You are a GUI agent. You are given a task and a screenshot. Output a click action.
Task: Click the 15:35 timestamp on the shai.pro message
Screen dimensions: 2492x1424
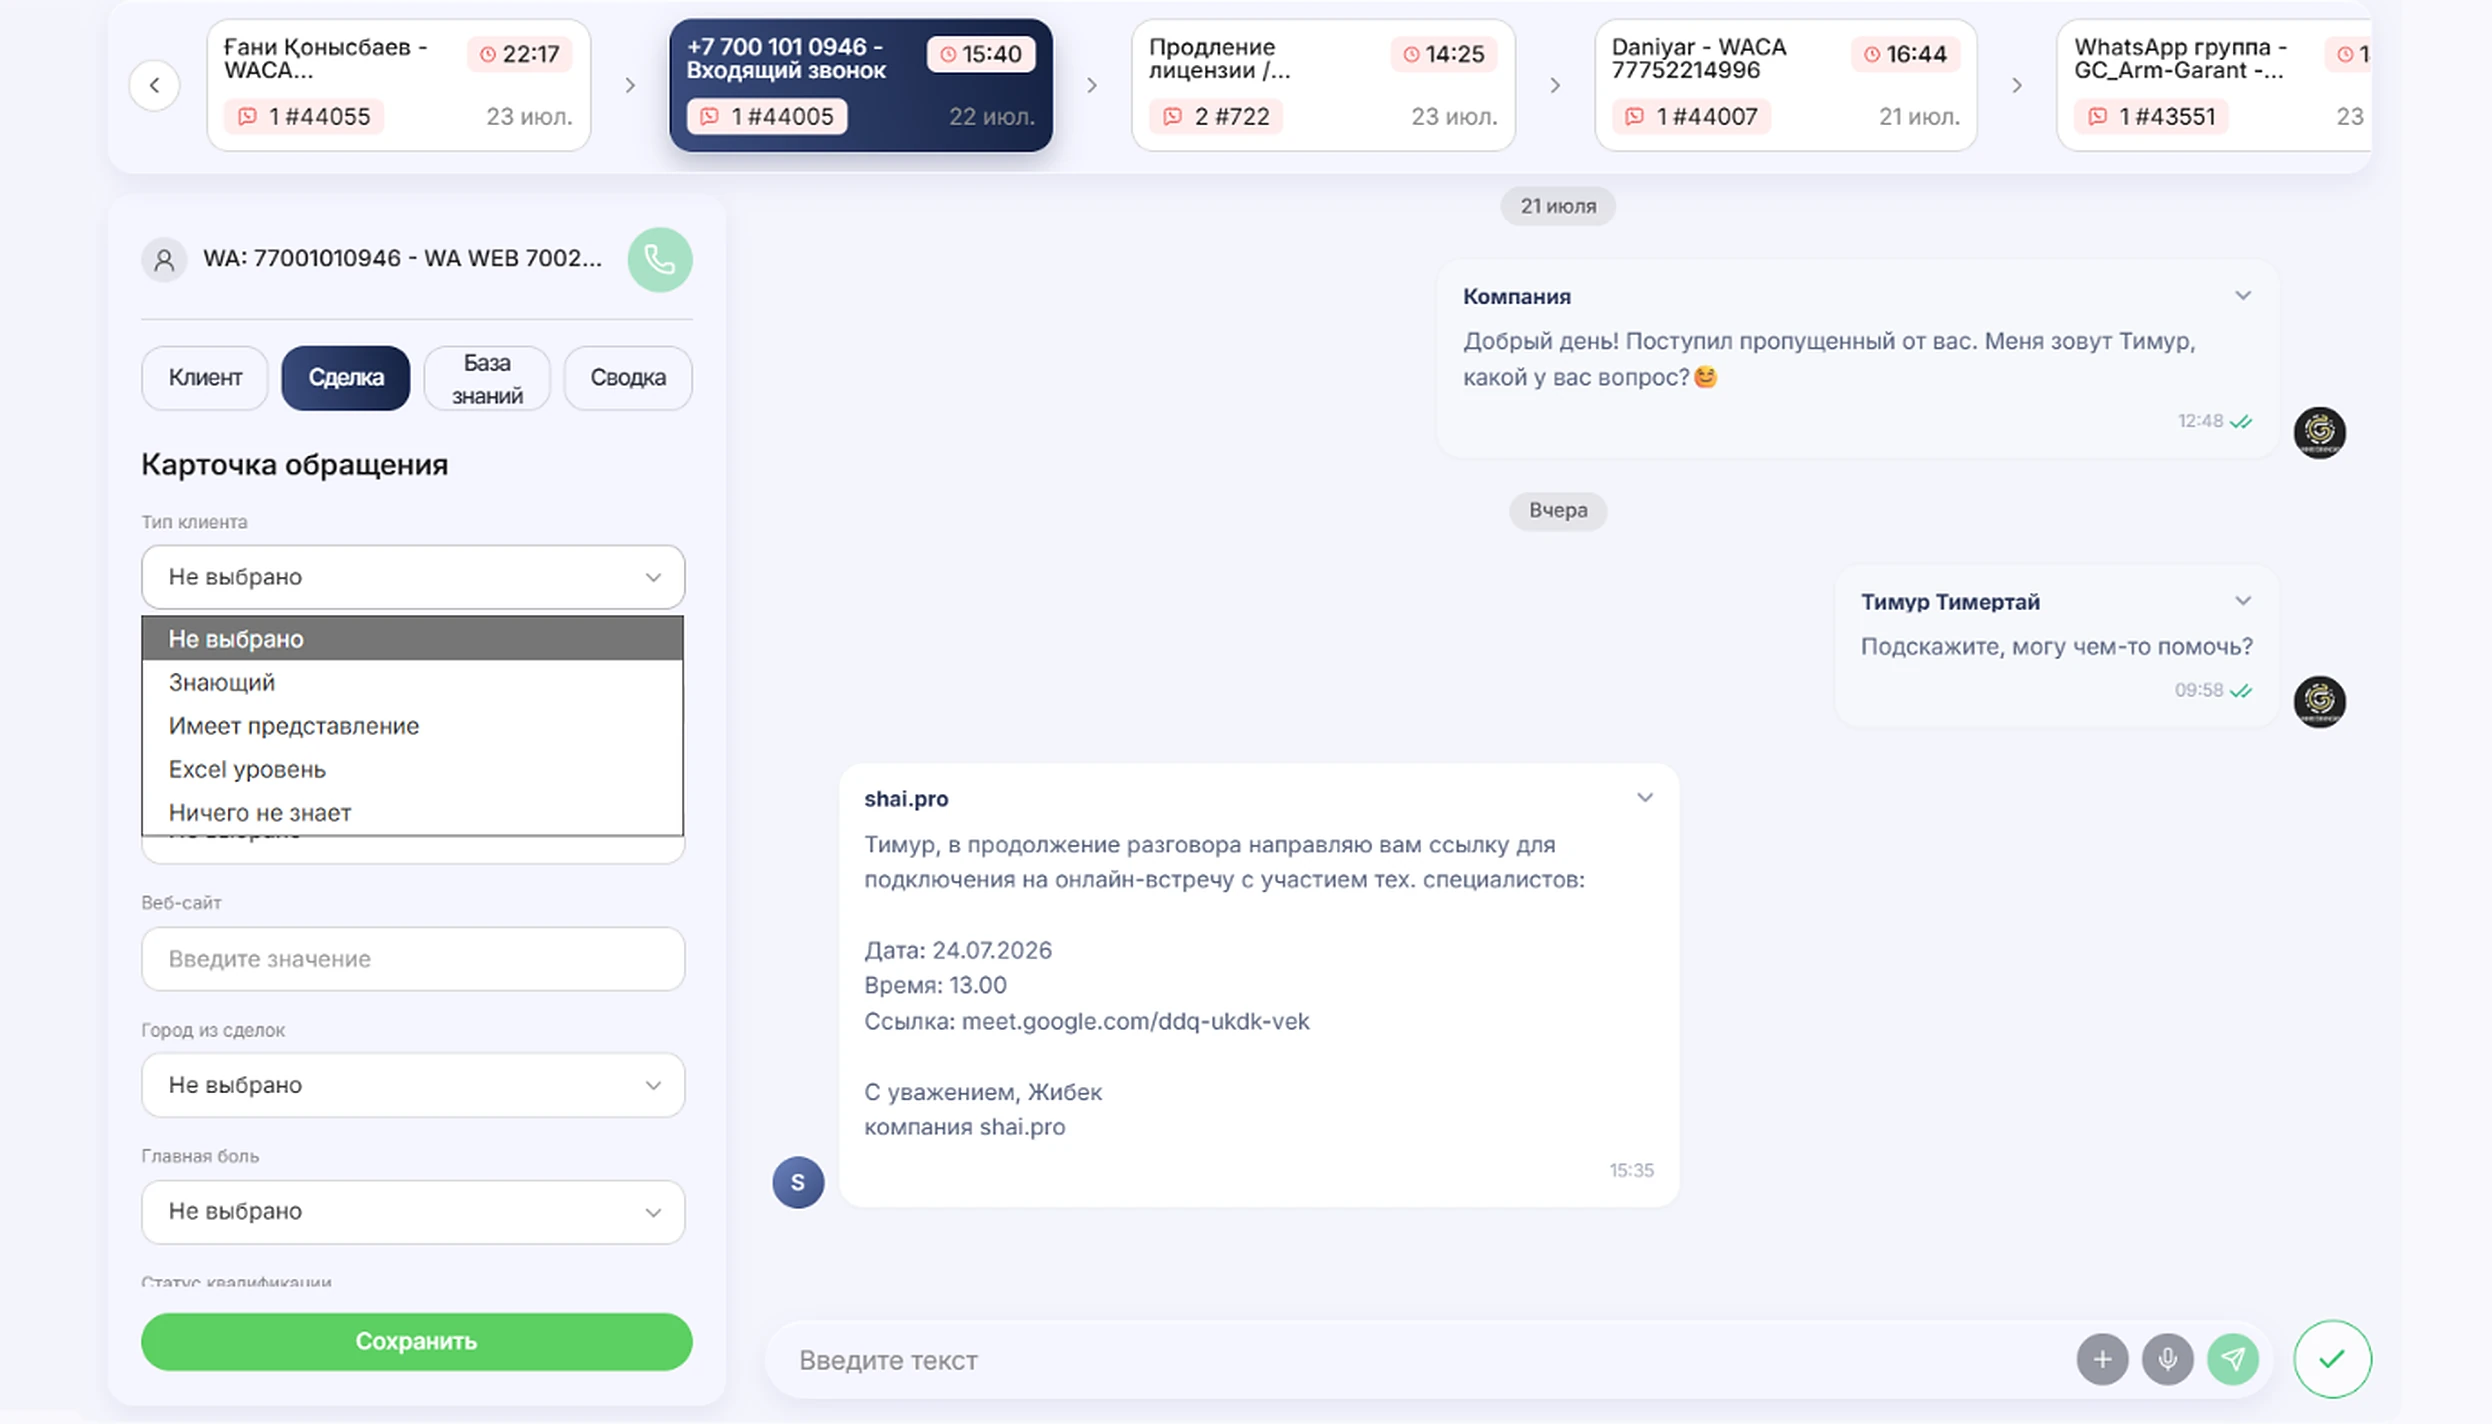(x=1631, y=1171)
